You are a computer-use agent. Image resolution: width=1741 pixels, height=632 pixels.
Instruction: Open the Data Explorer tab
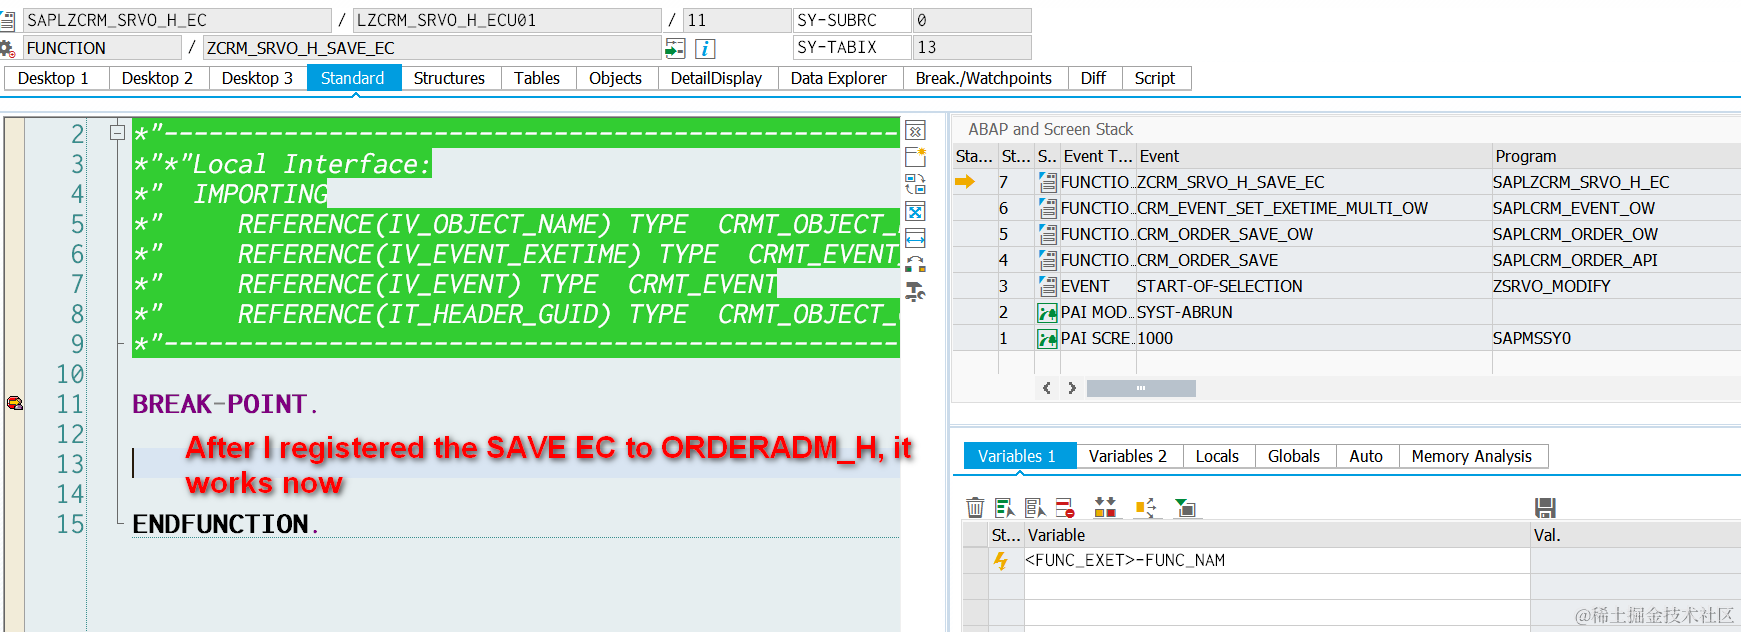pyautogui.click(x=839, y=78)
